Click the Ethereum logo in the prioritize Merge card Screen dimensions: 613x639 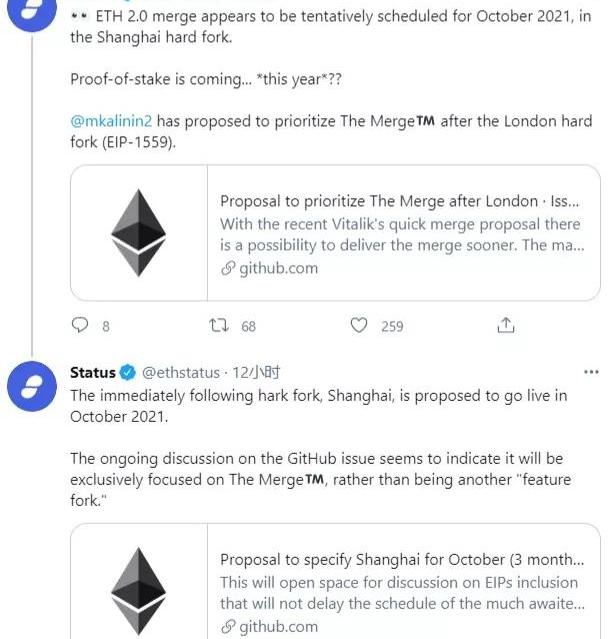pyautogui.click(x=138, y=233)
